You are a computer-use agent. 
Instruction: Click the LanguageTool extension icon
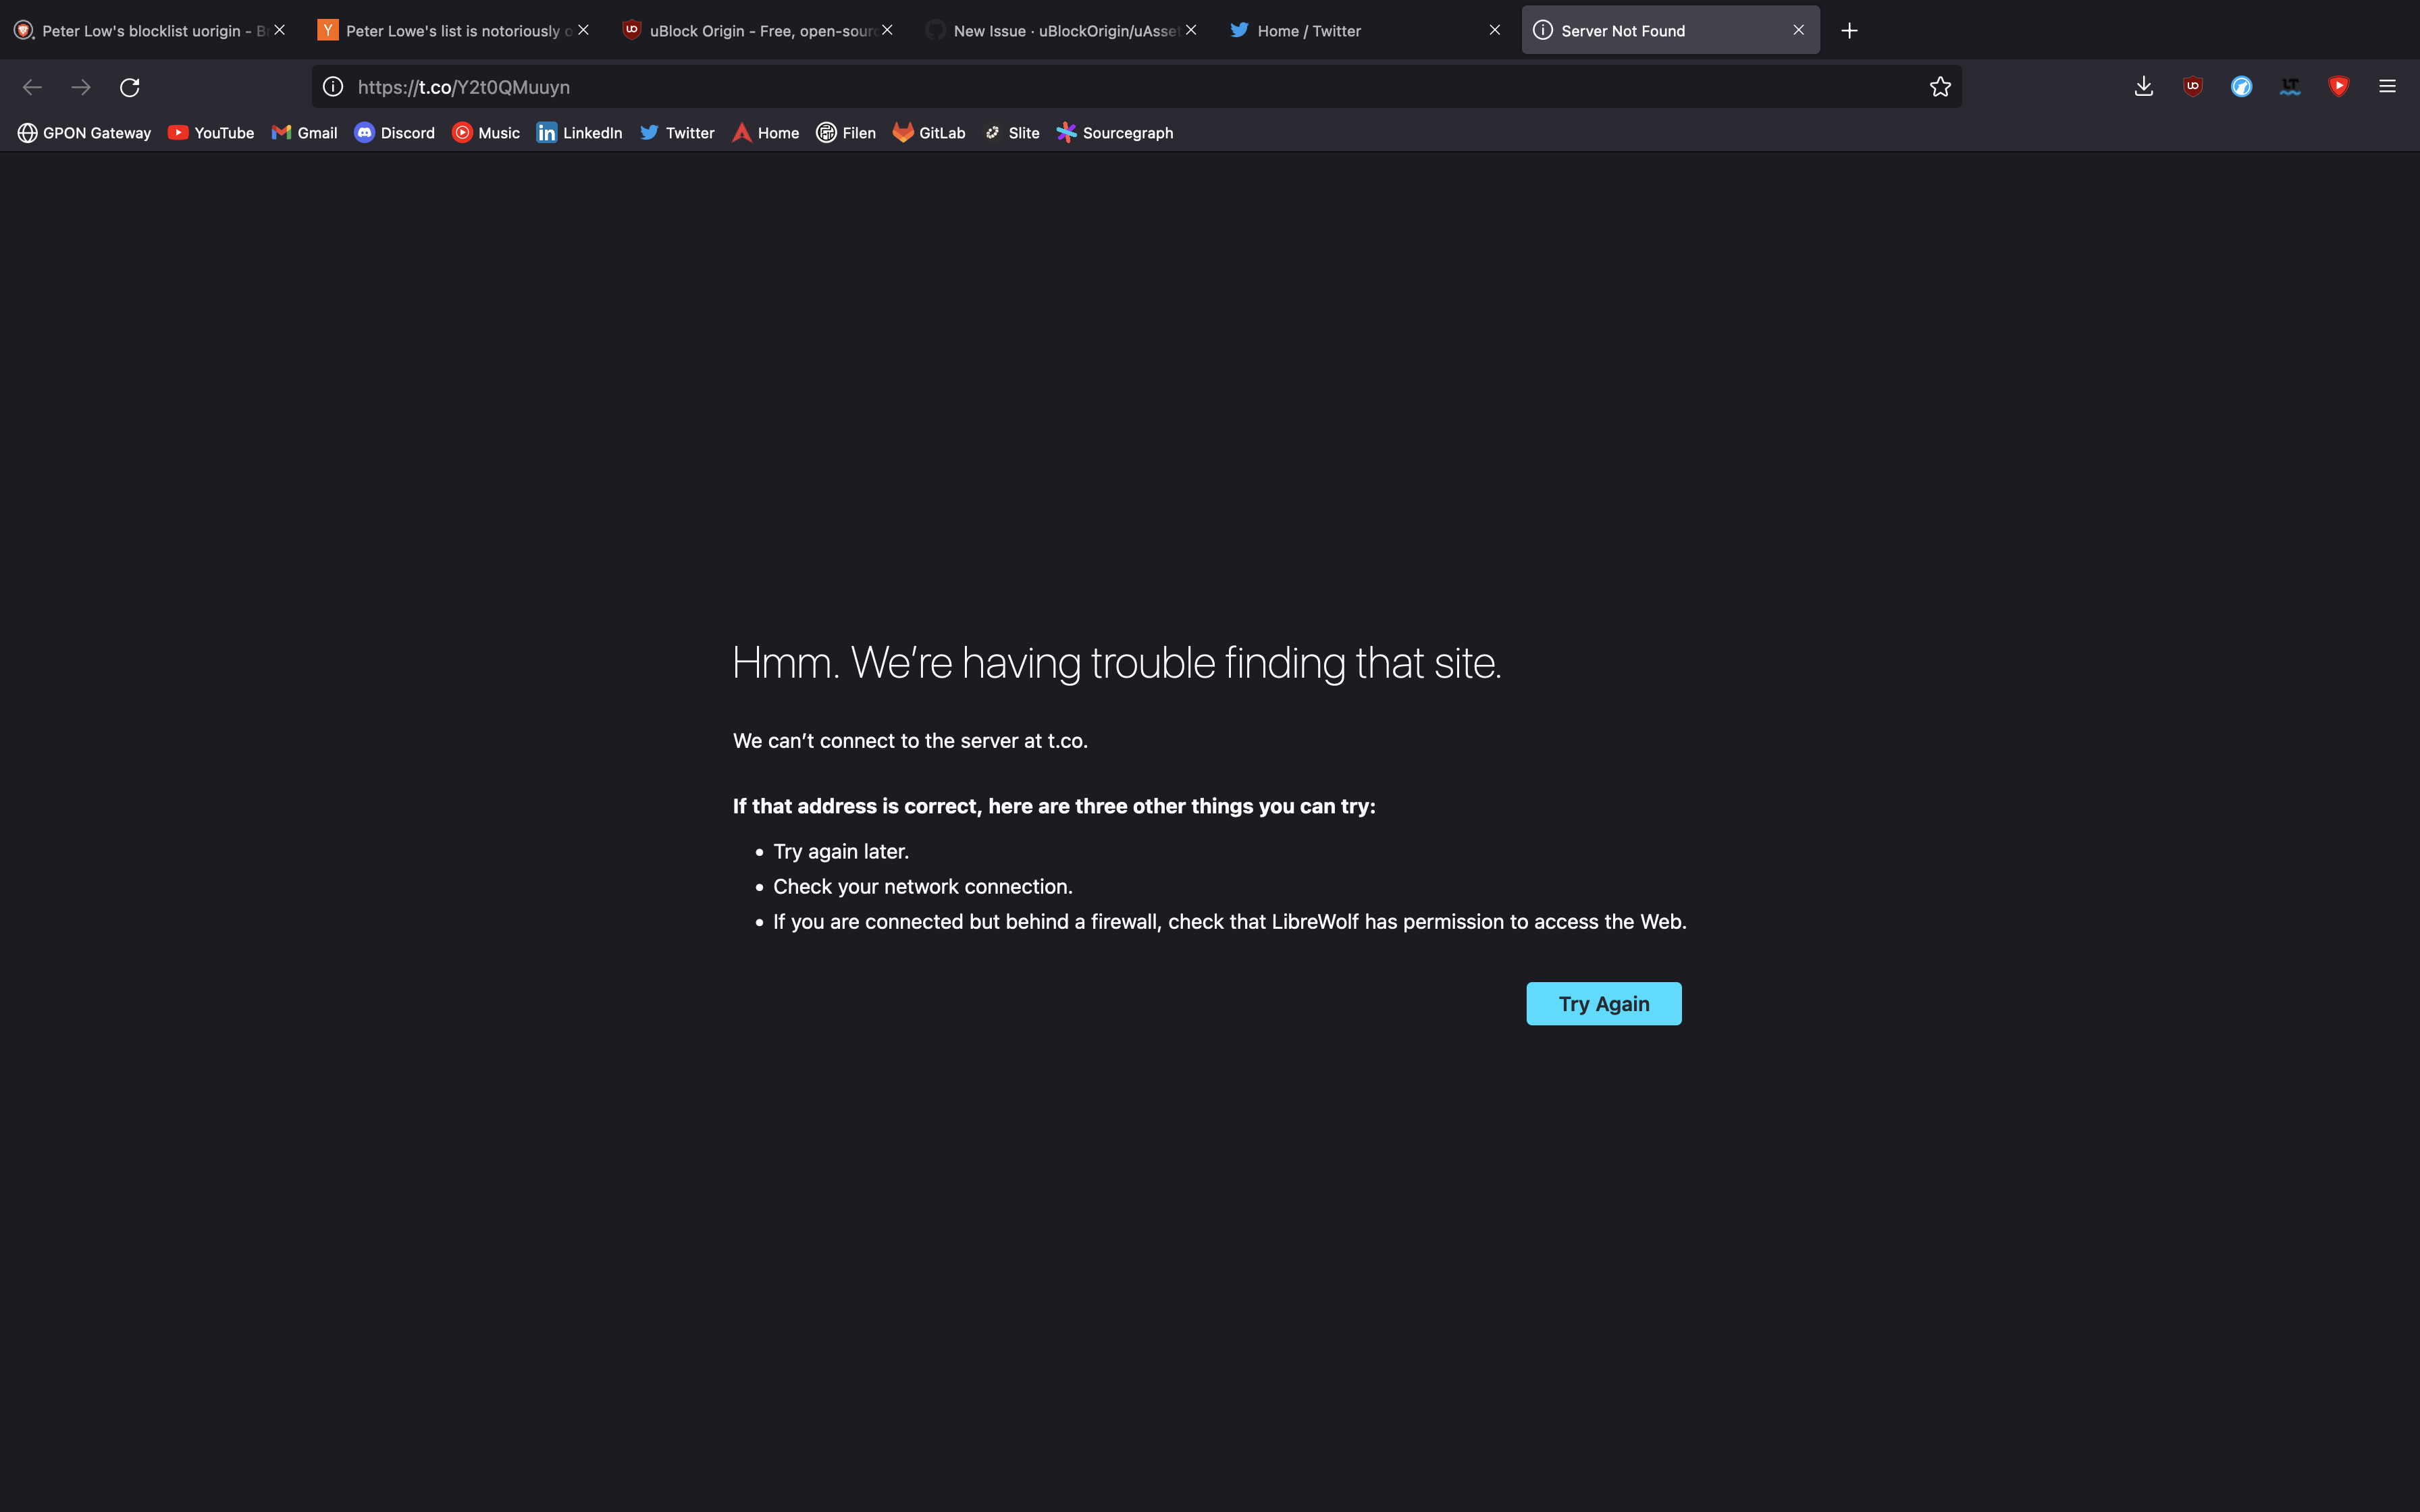click(x=2290, y=87)
